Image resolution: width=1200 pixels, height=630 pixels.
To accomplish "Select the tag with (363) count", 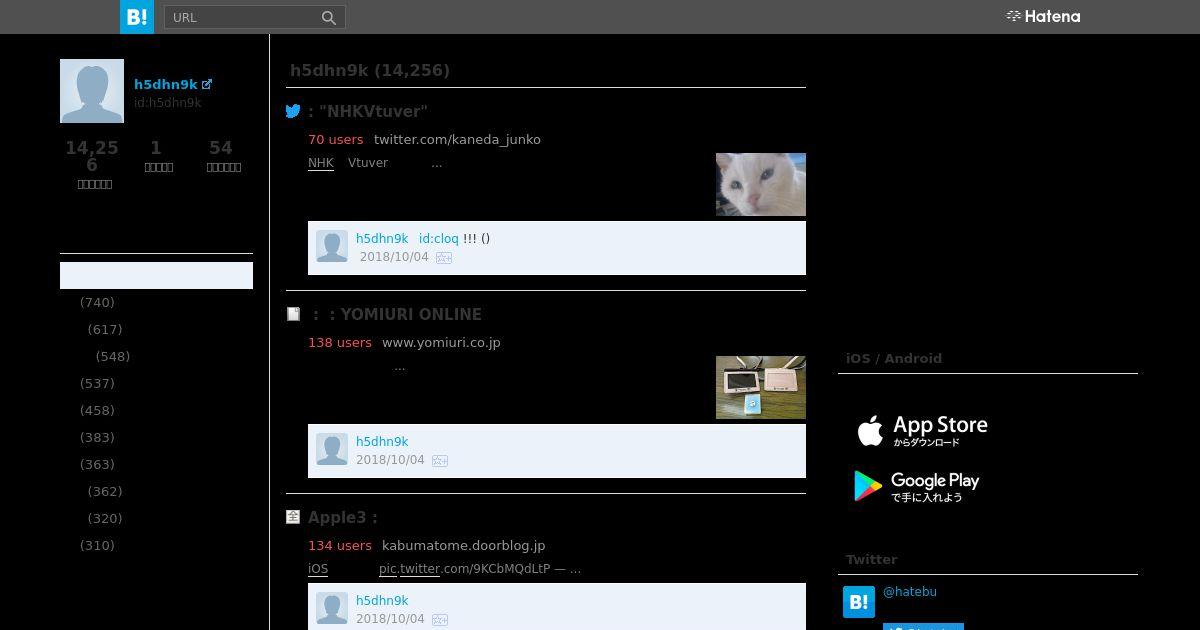I will point(97,465).
